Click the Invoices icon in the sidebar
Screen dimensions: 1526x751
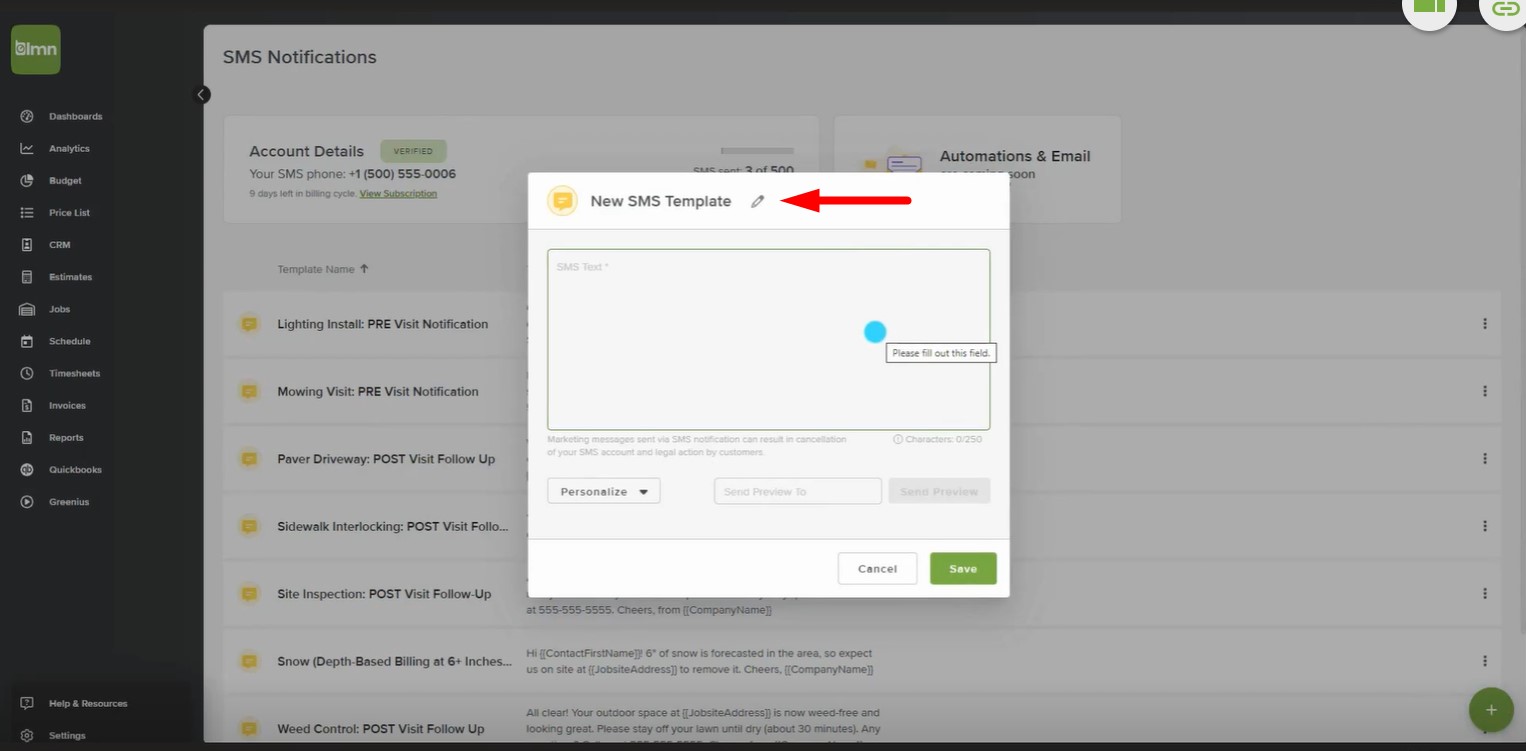(x=27, y=405)
